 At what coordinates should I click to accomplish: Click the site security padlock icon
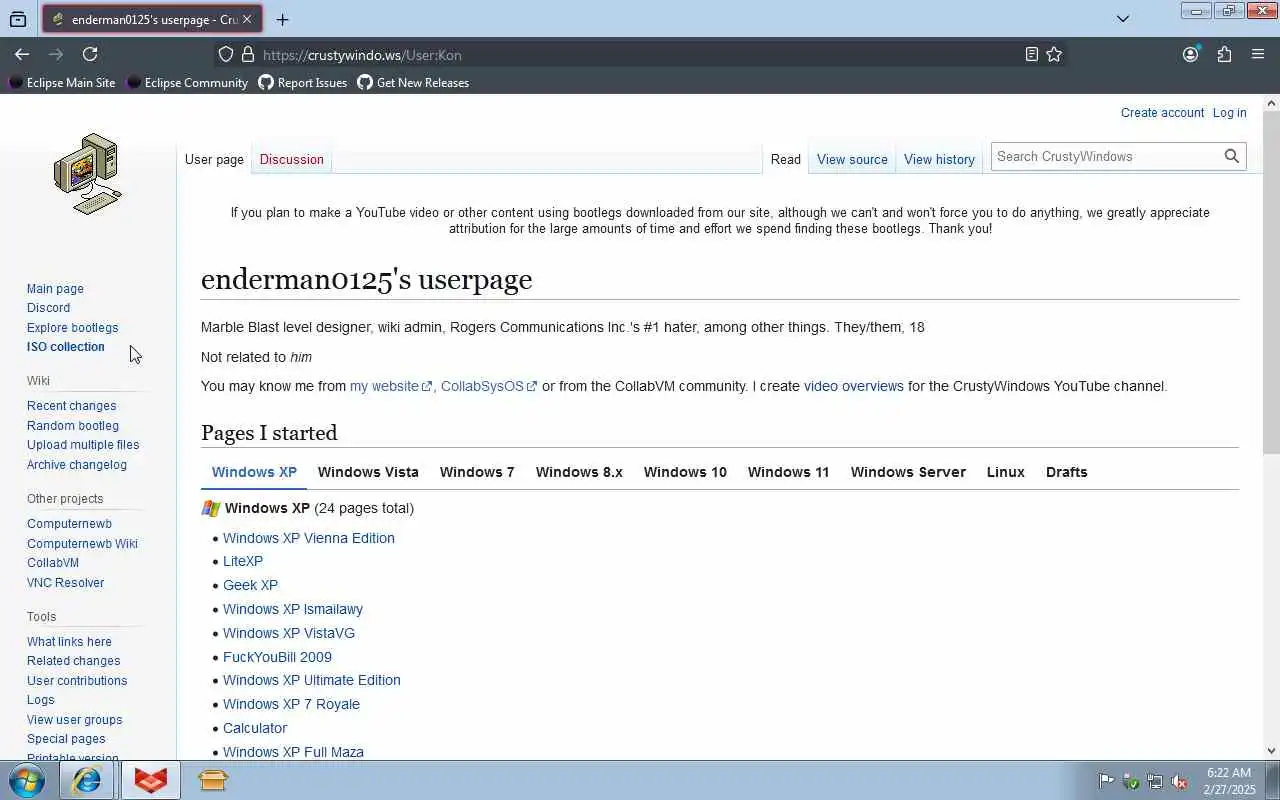pyautogui.click(x=248, y=54)
